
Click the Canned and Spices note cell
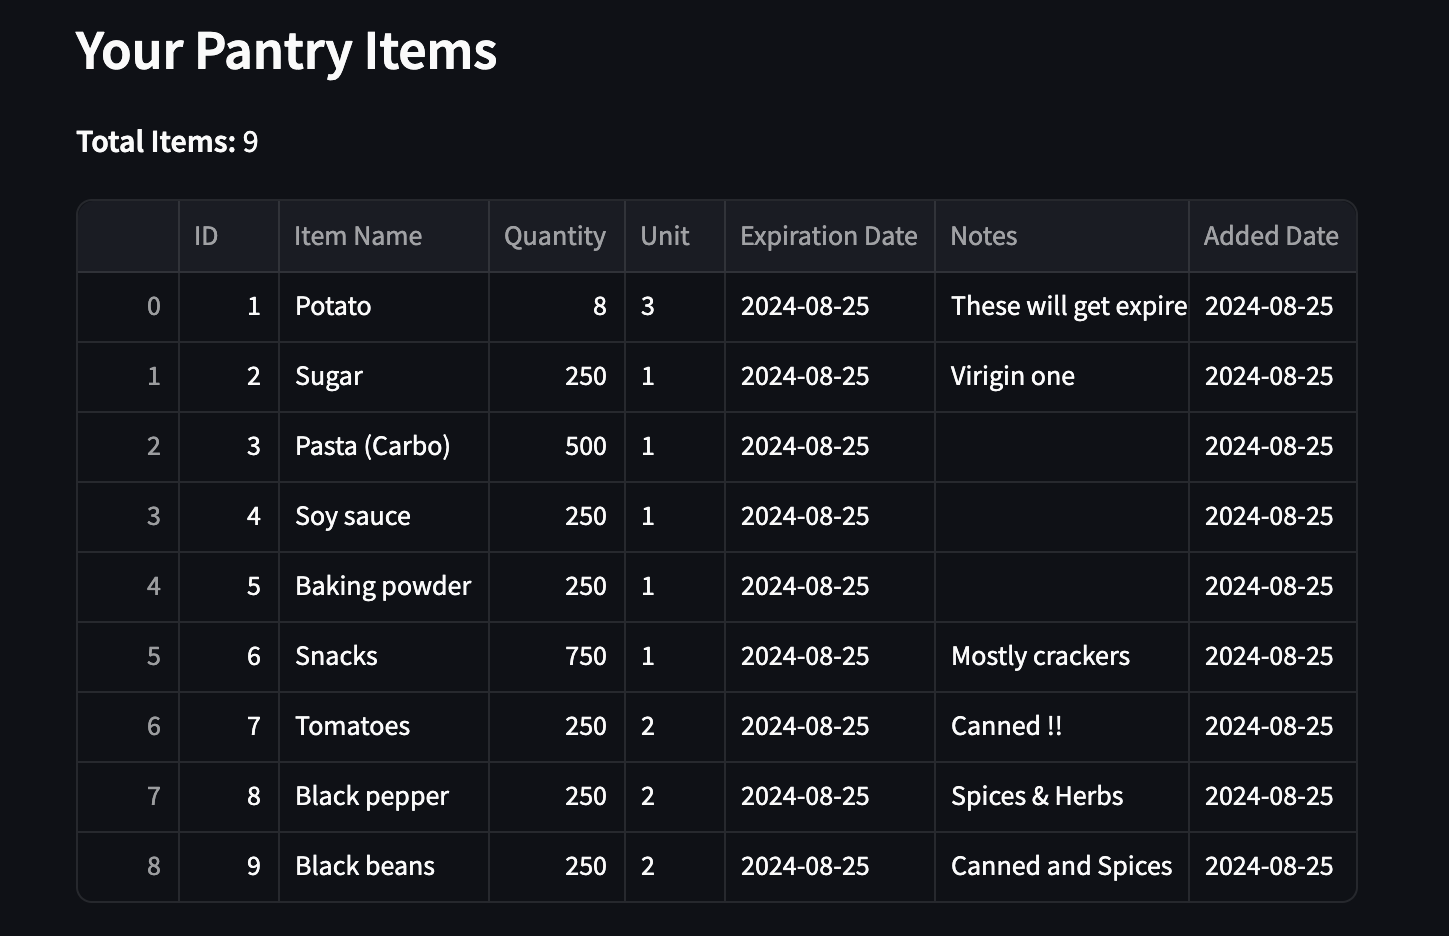(1061, 866)
